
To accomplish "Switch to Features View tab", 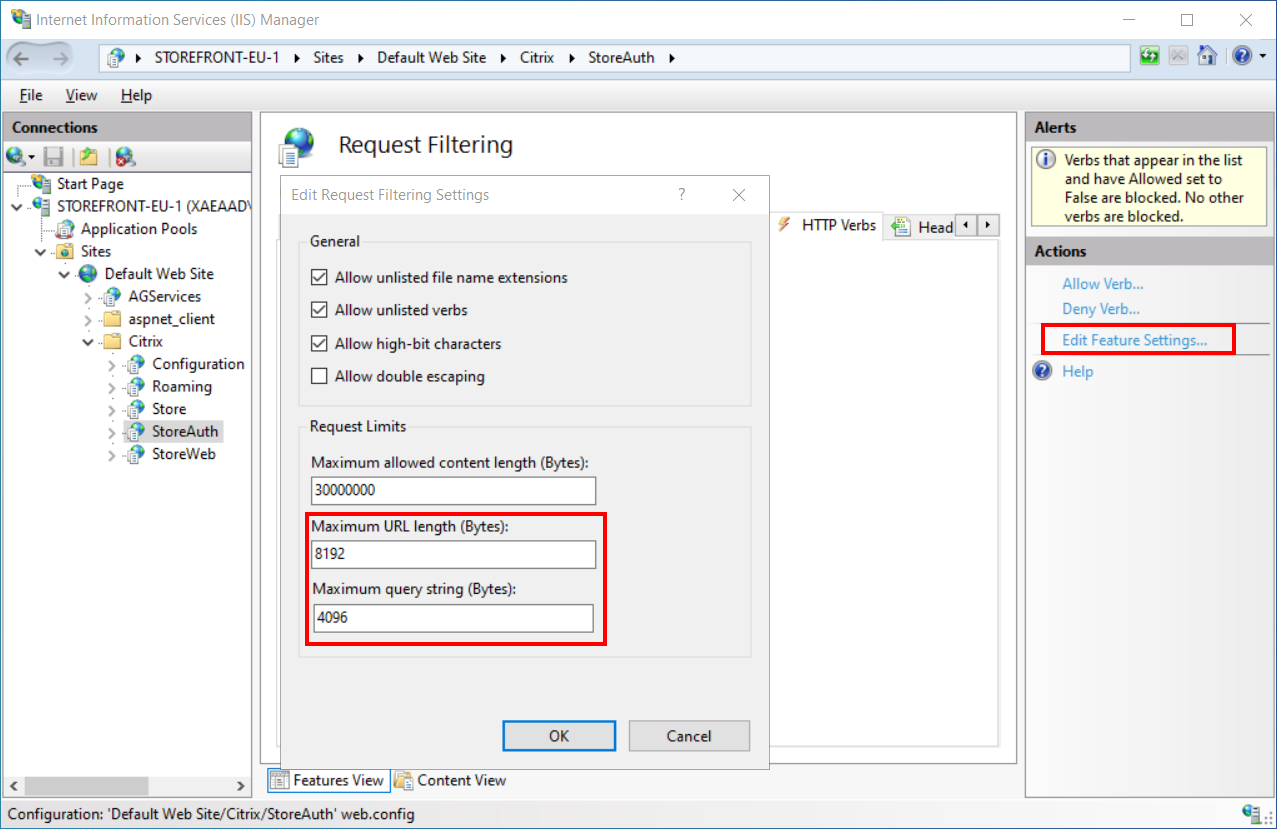I will pos(327,780).
